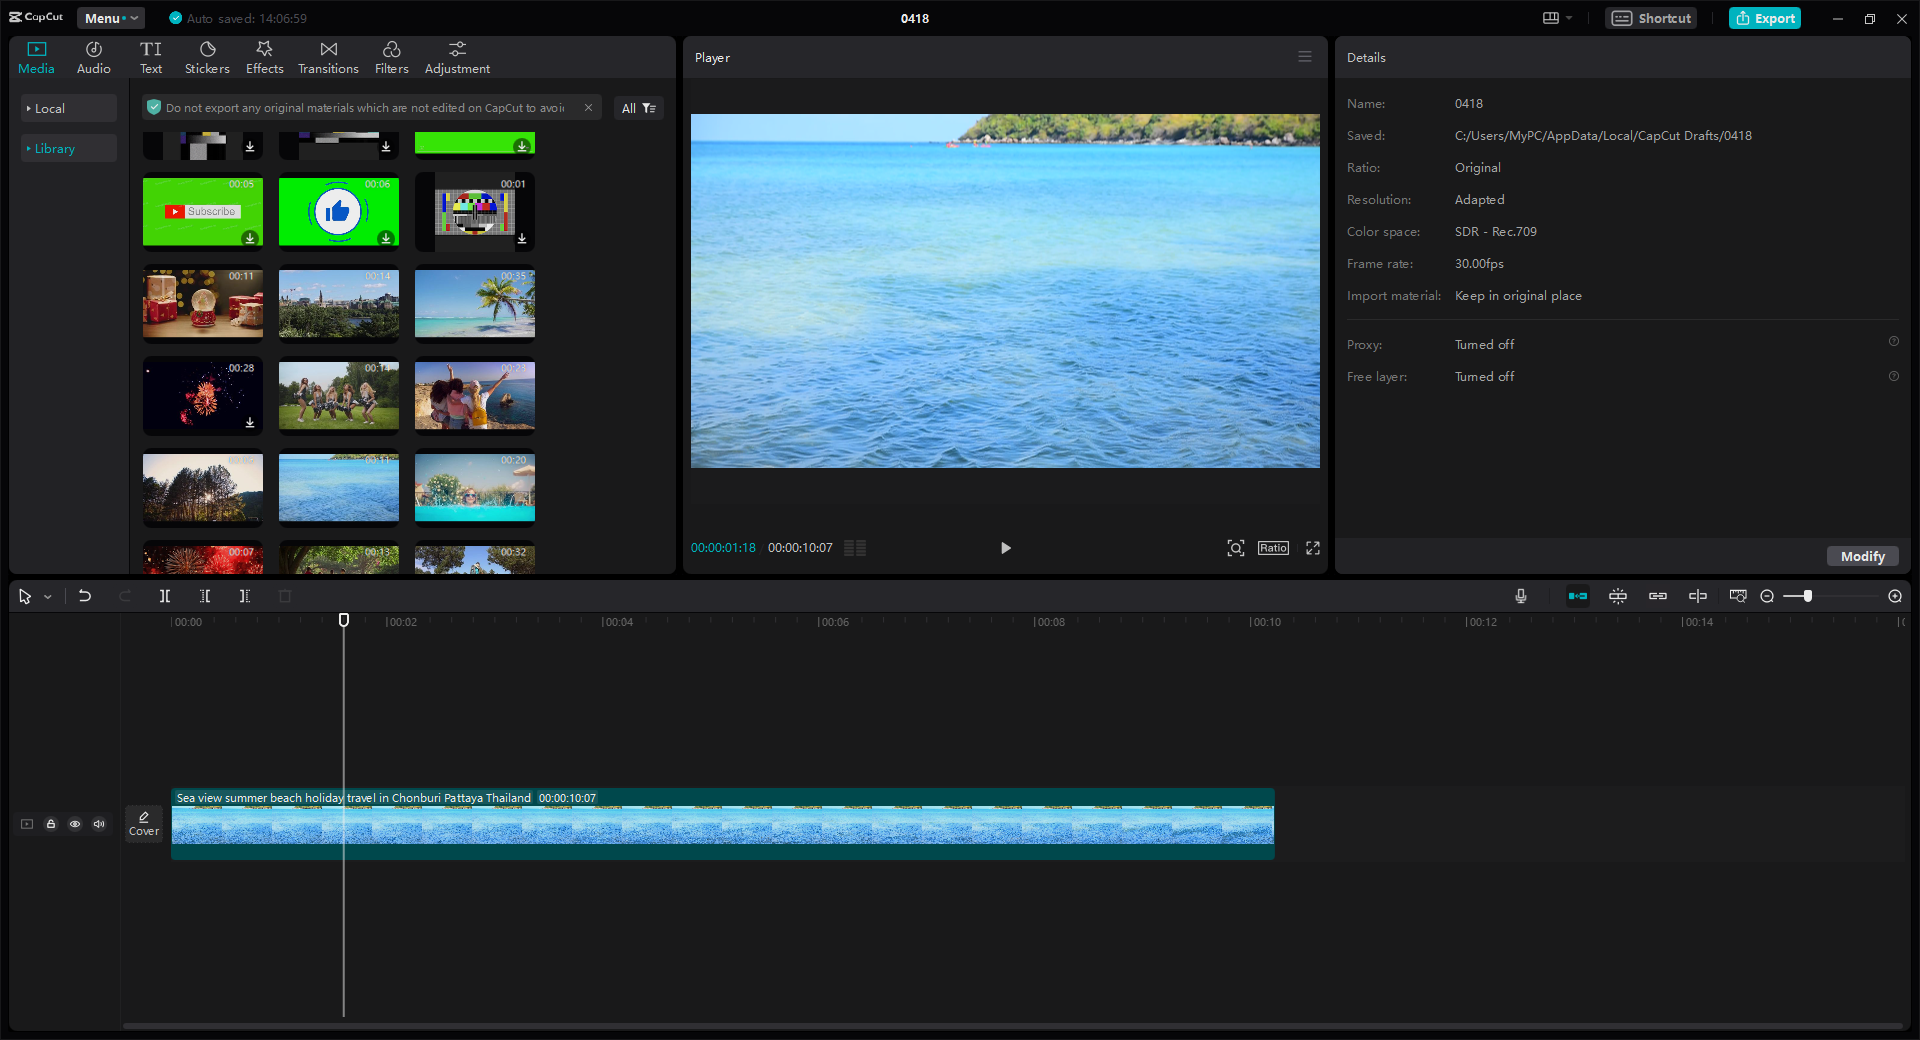Click the timeline zoom slider handle
1920x1040 pixels.
1807,596
